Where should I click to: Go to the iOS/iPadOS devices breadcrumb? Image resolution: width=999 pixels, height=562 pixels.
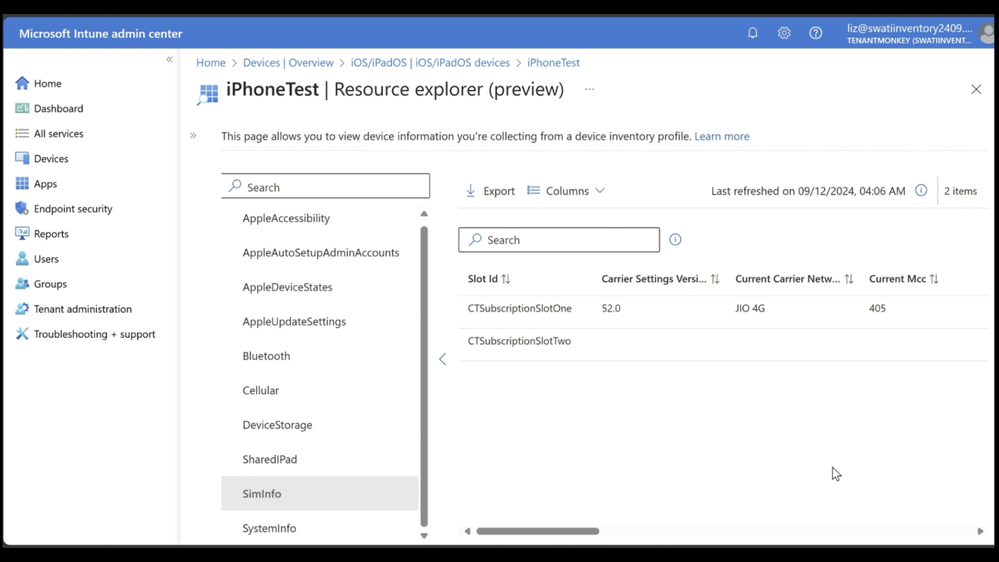click(x=430, y=62)
